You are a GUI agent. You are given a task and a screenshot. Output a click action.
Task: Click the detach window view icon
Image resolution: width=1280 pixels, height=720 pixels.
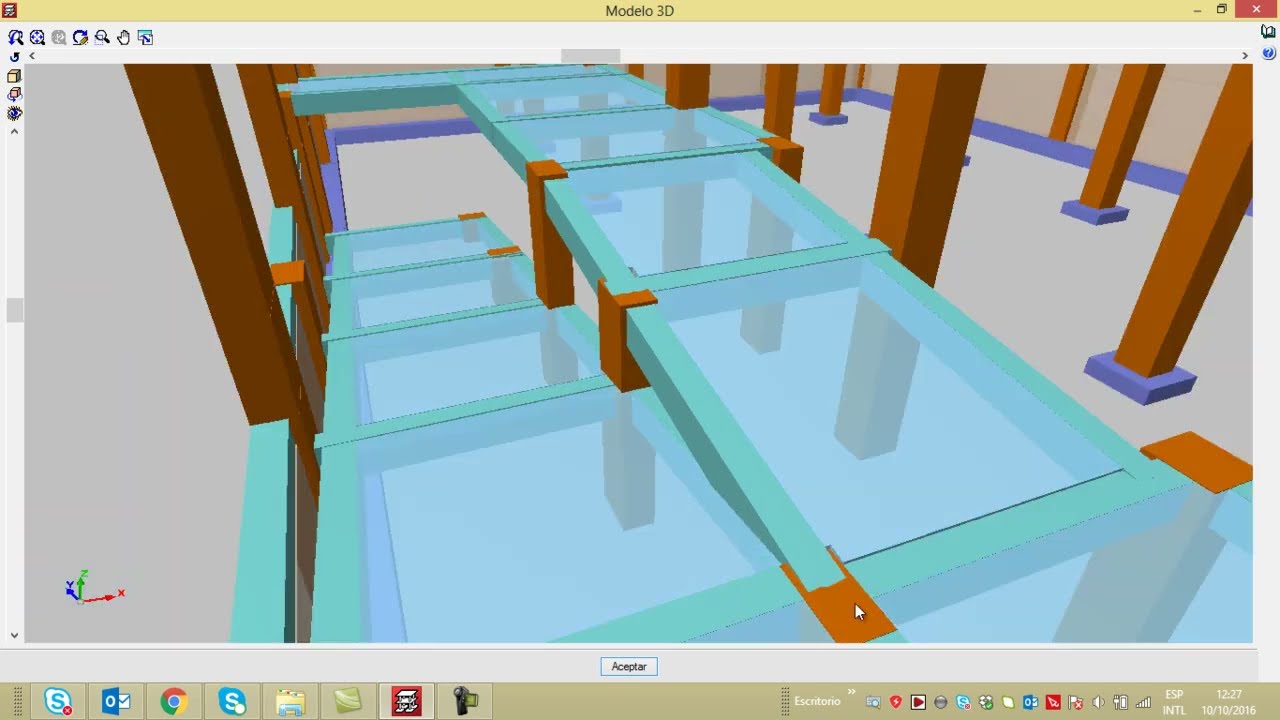pyautogui.click(x=145, y=37)
